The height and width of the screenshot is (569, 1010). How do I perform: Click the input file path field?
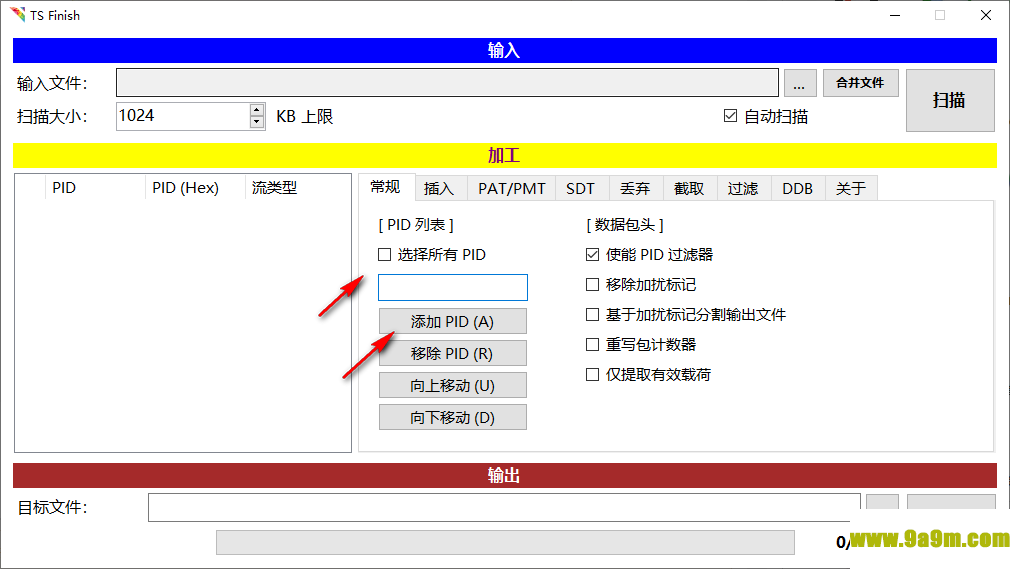tap(447, 83)
